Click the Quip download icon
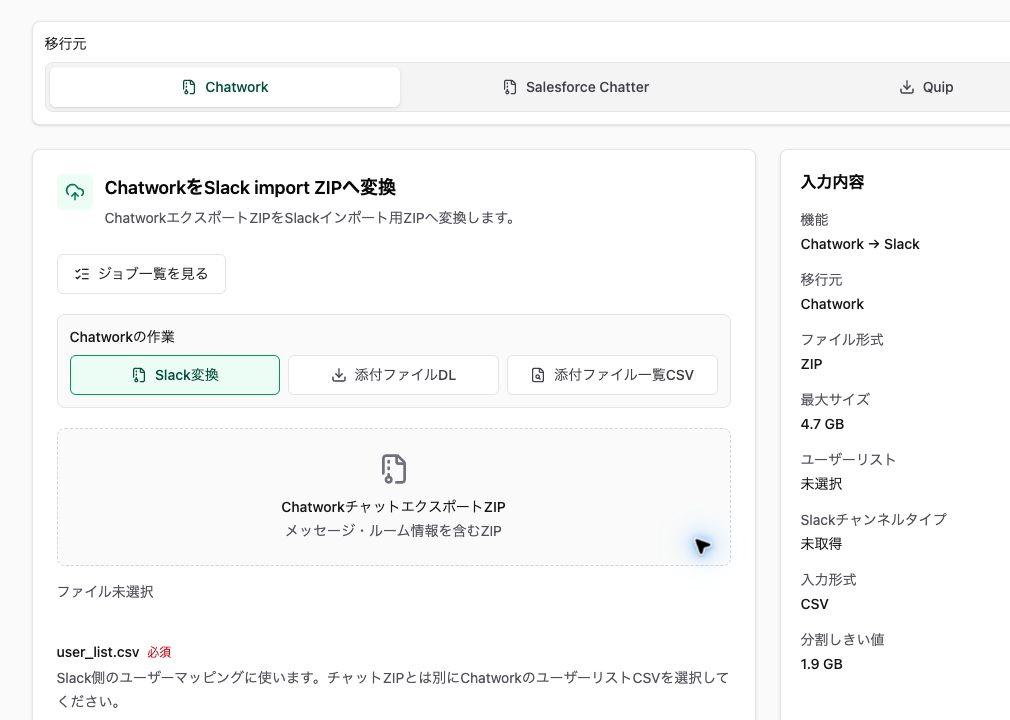 pyautogui.click(x=906, y=87)
